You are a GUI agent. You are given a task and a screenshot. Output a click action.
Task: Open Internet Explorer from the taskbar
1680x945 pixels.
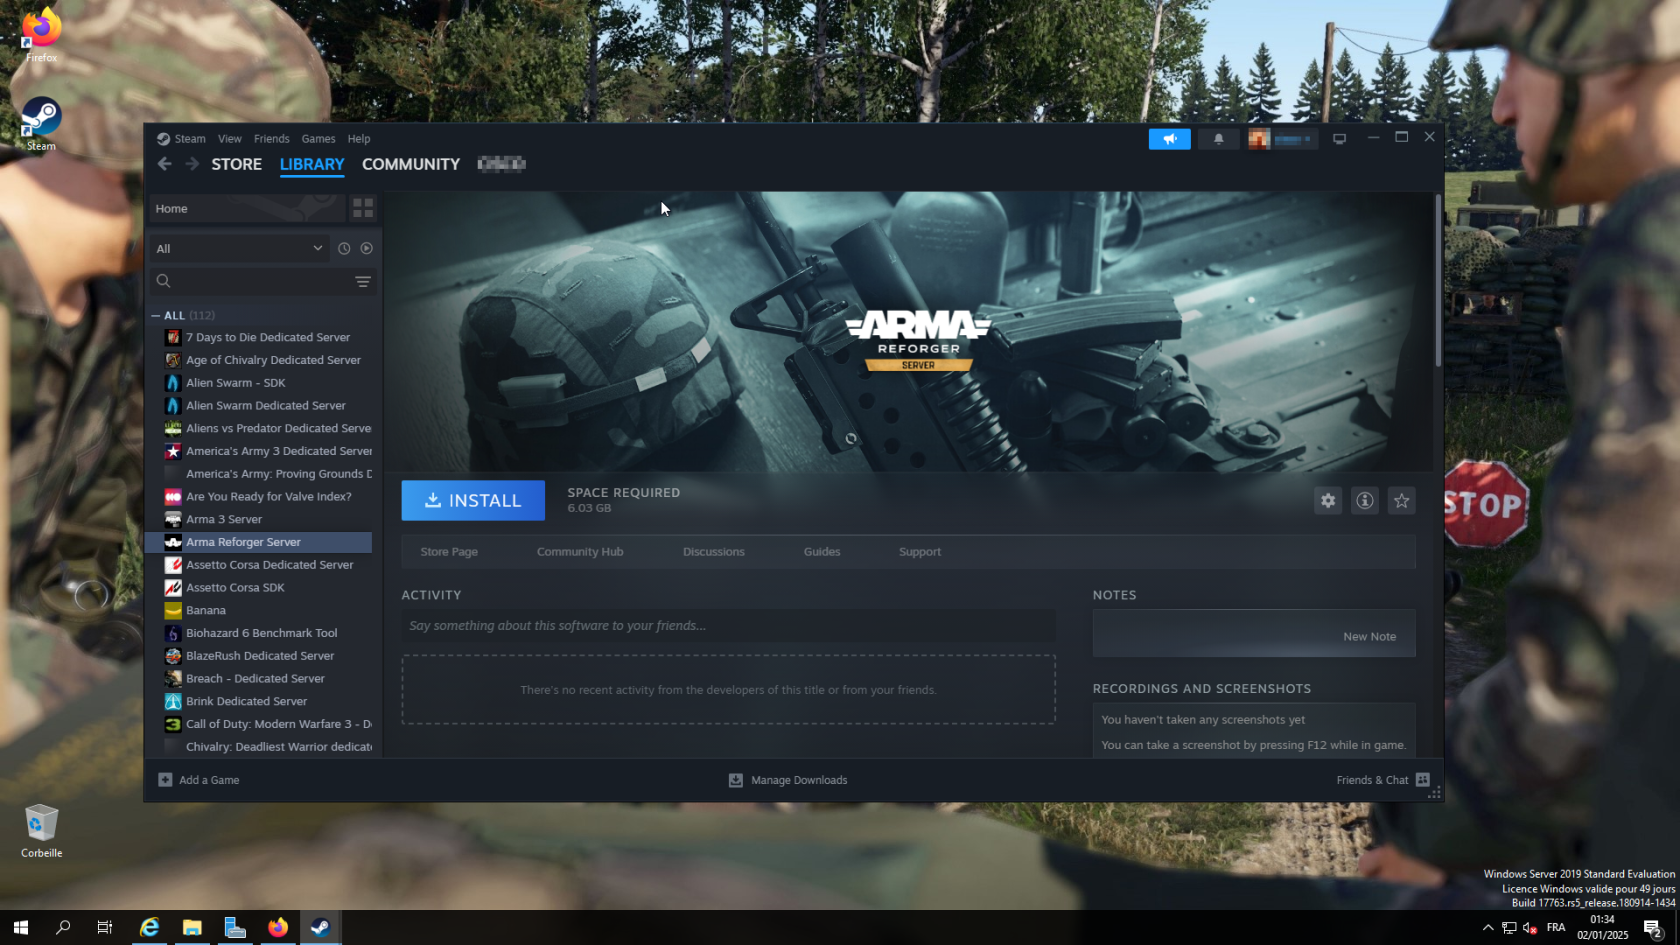point(149,927)
